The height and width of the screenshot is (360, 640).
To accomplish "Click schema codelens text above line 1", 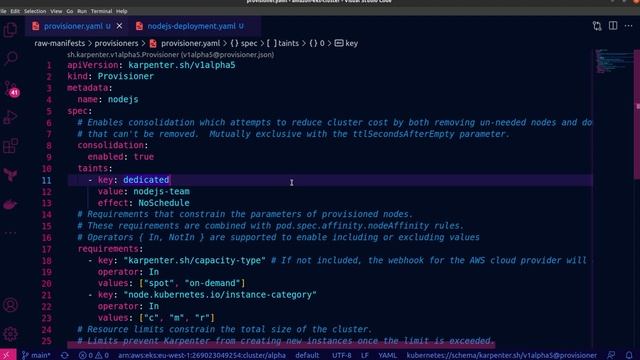I will [x=171, y=55].
